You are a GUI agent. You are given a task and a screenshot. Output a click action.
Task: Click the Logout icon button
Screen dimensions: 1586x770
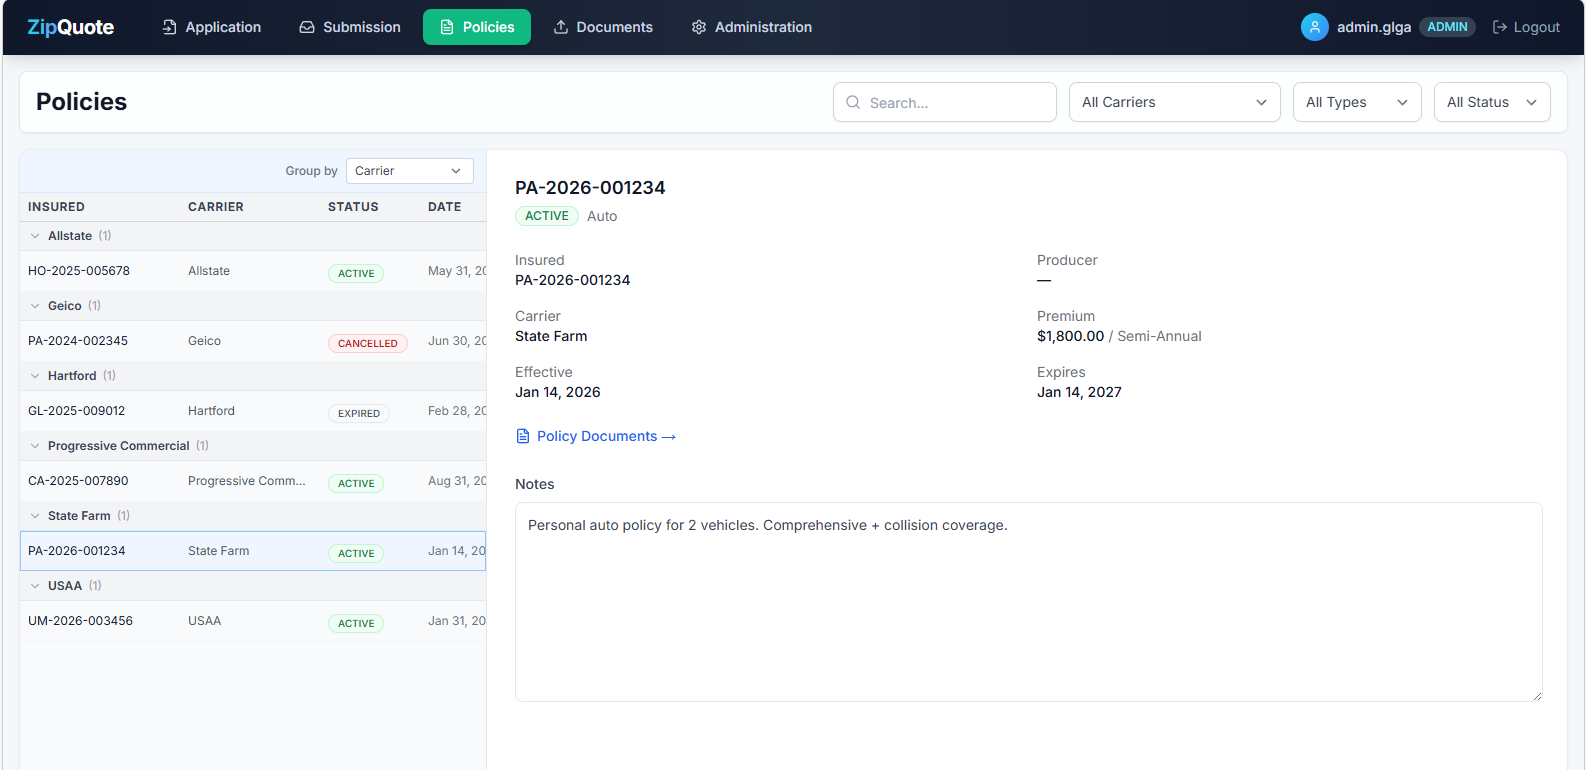(1499, 27)
